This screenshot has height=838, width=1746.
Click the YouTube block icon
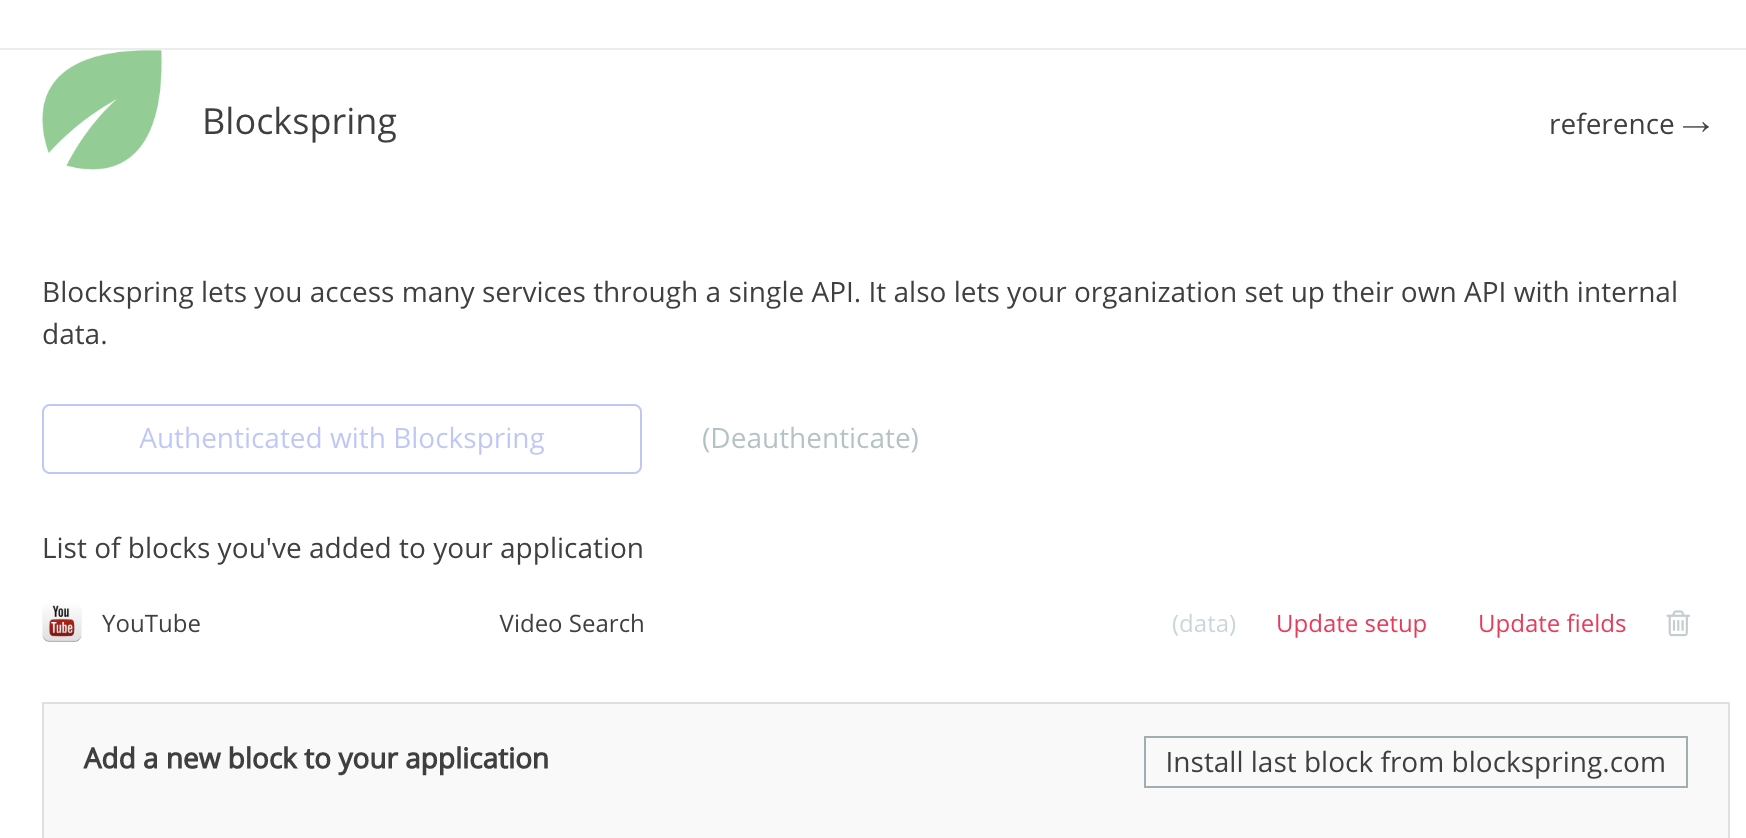click(62, 623)
